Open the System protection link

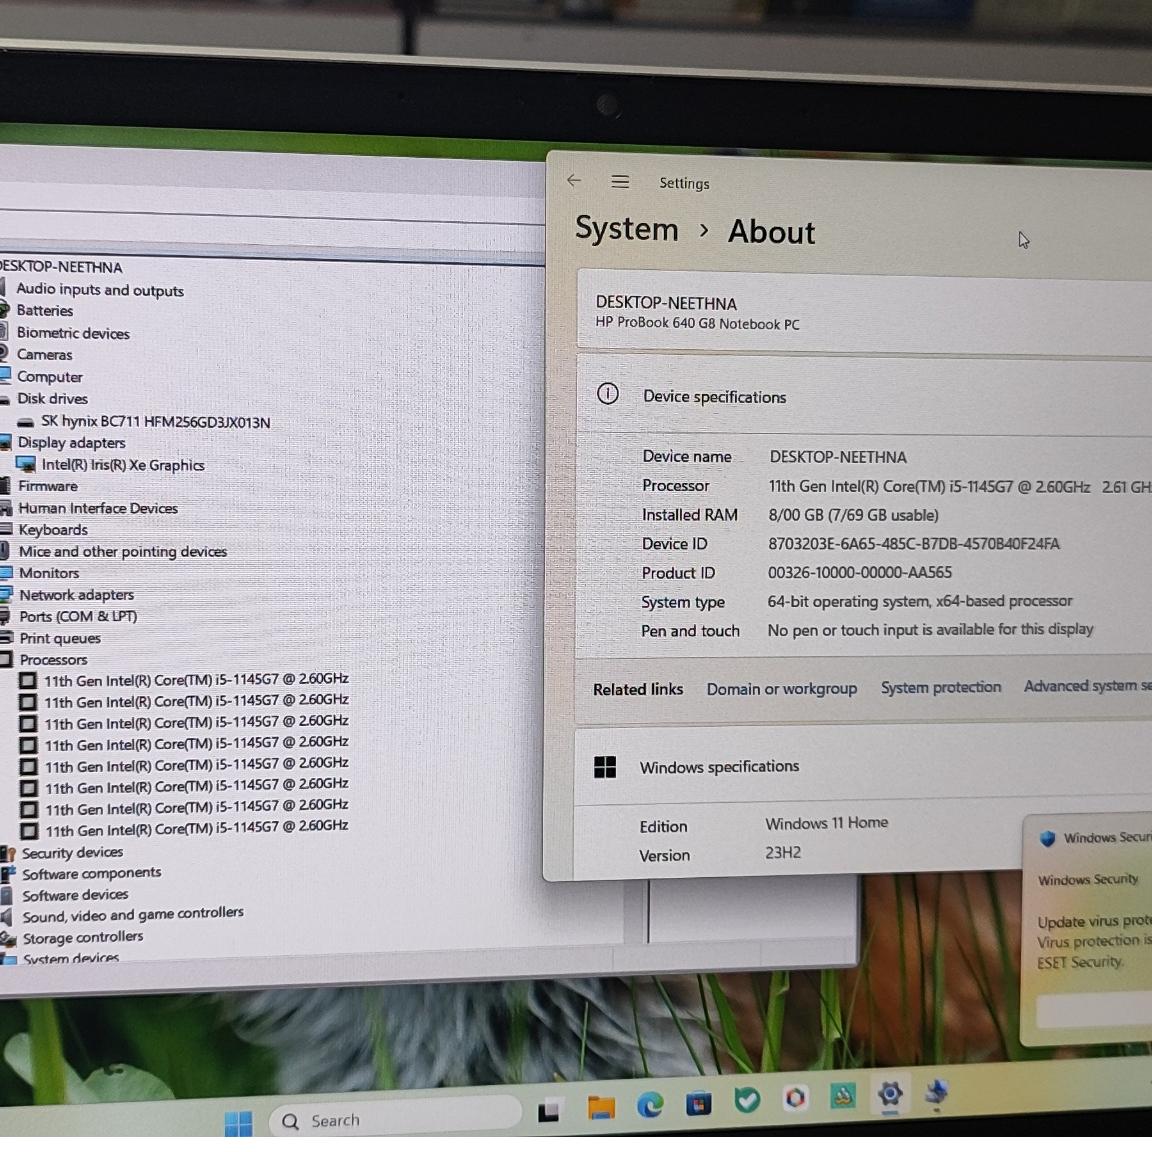(x=941, y=687)
